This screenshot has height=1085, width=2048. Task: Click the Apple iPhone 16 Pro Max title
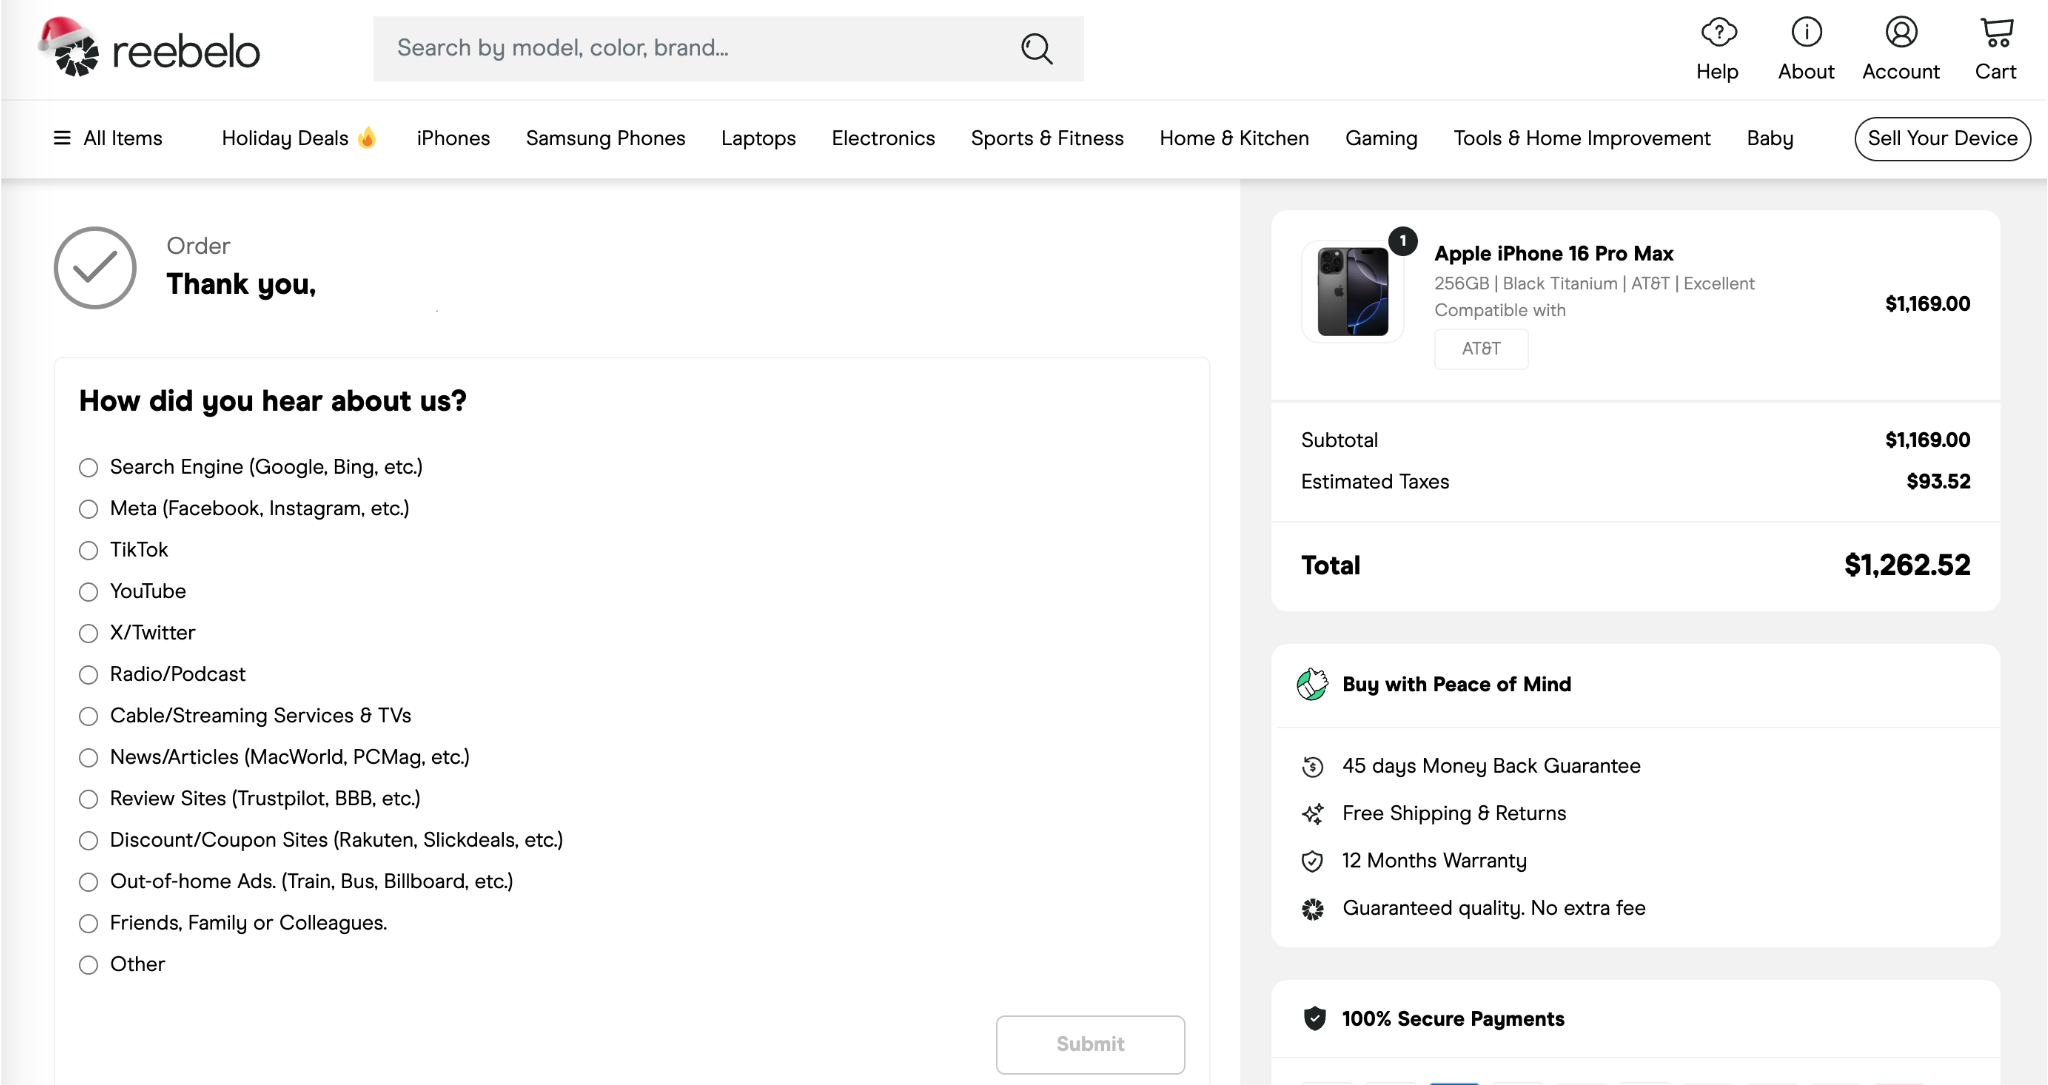(1554, 254)
